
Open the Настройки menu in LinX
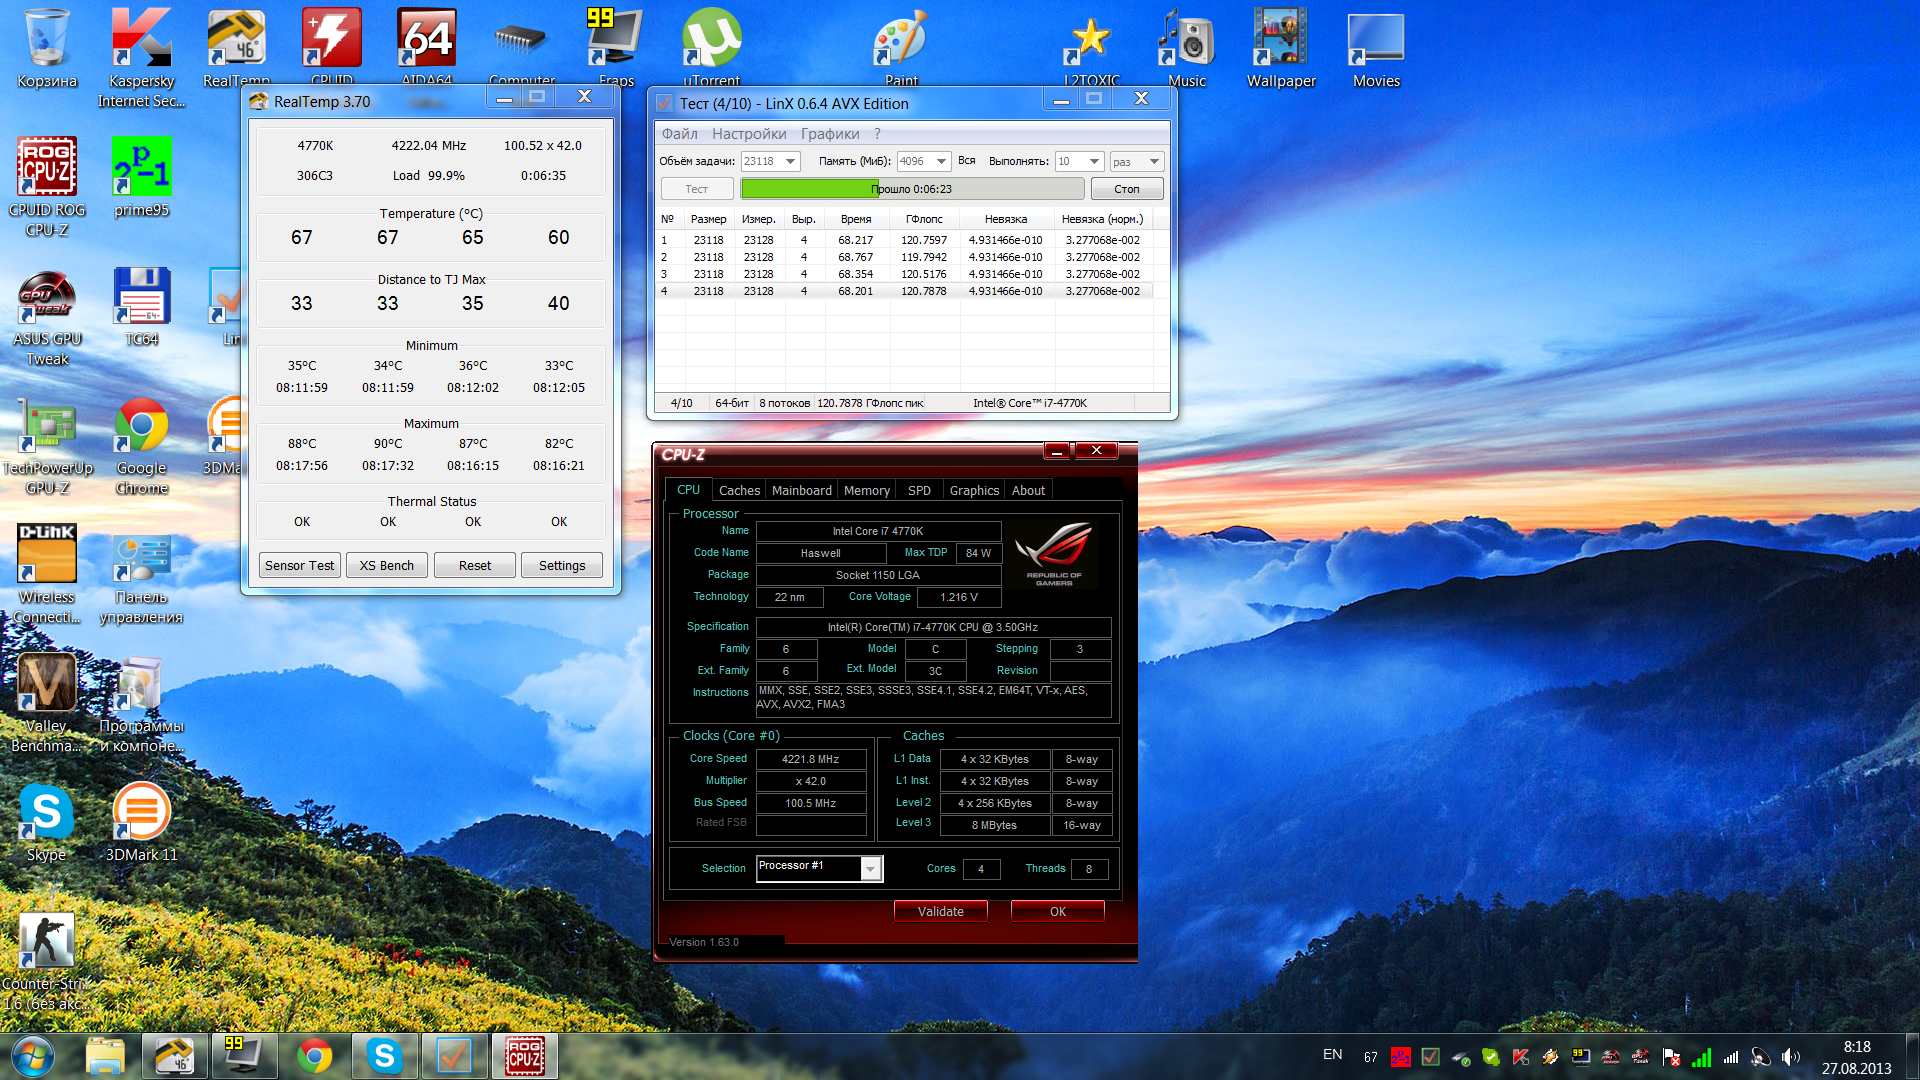pos(748,134)
